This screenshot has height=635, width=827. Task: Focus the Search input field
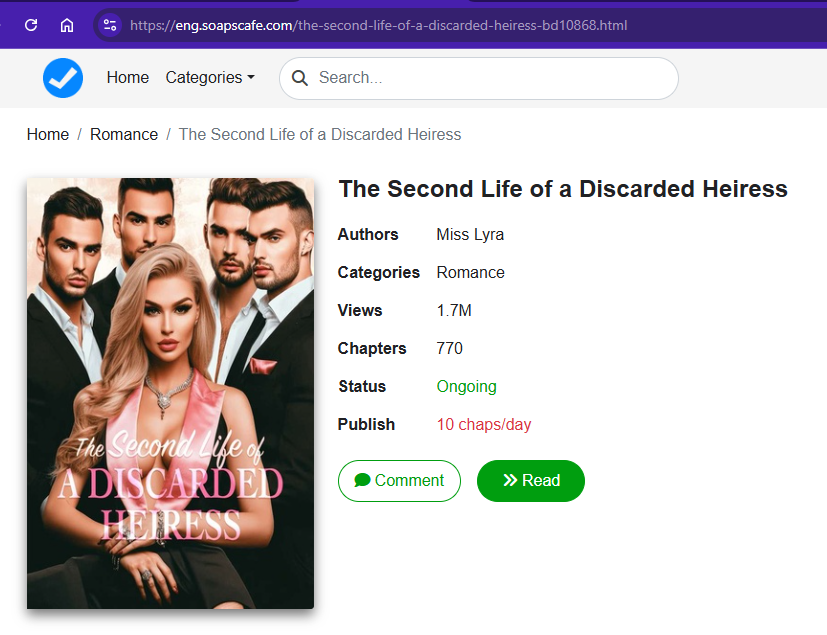(x=478, y=78)
